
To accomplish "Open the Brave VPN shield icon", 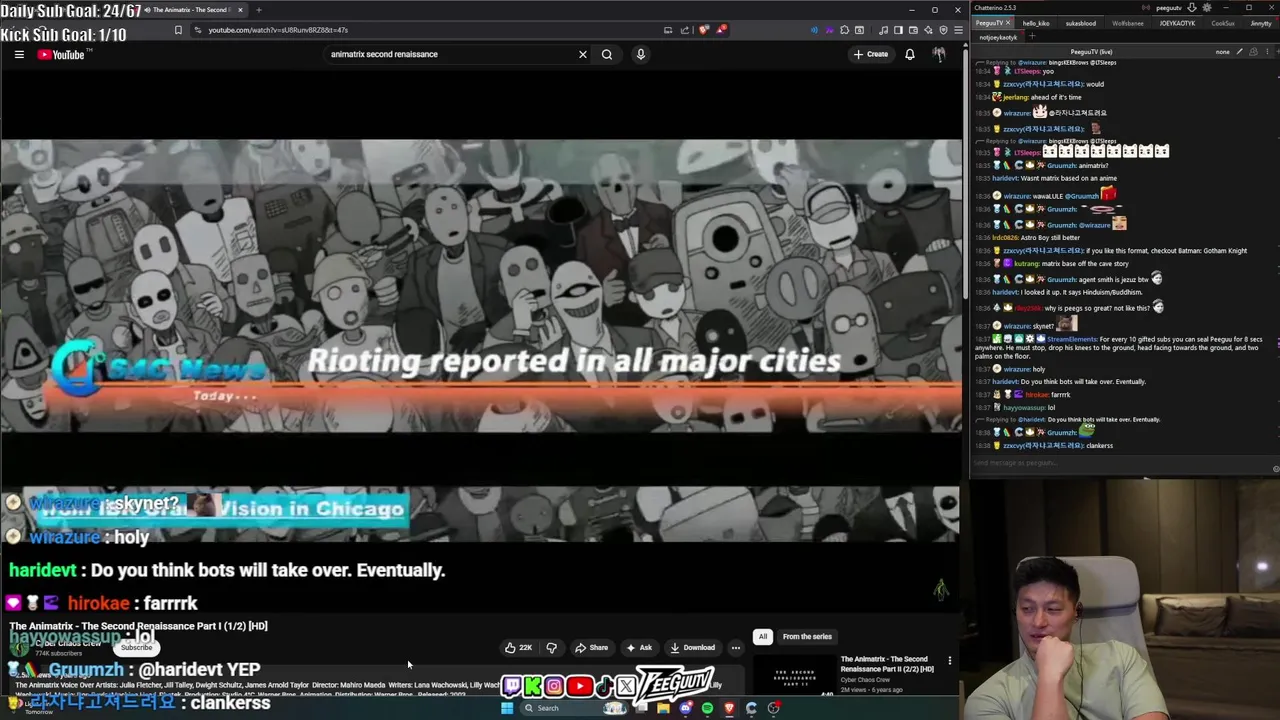I will point(943,30).
